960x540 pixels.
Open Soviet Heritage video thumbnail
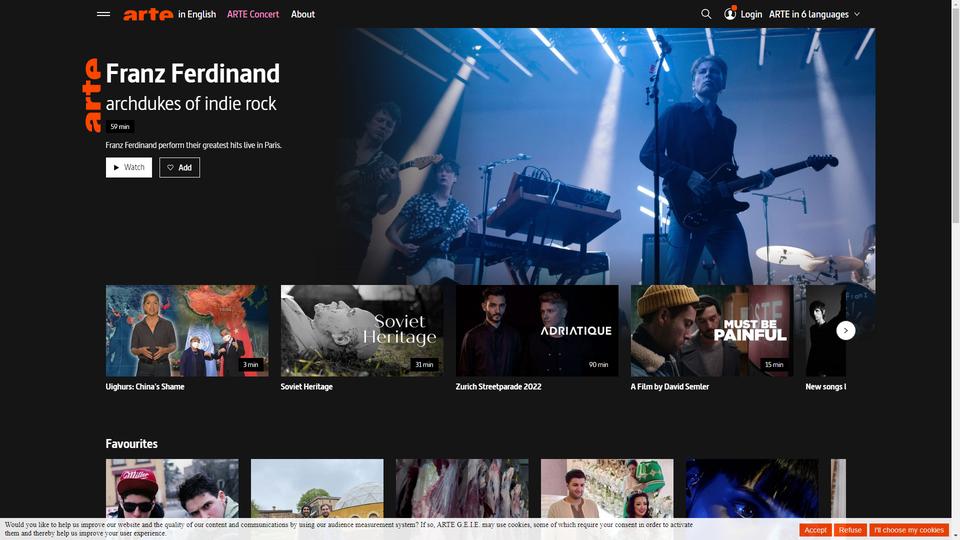coord(362,331)
